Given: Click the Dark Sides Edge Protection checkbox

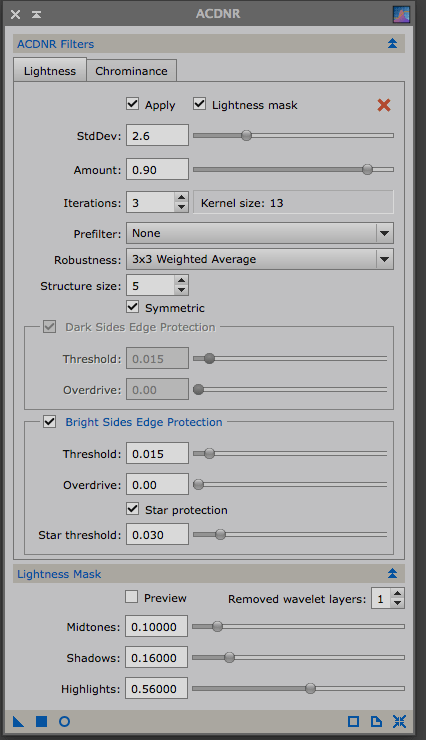Looking at the screenshot, I should click(x=50, y=327).
